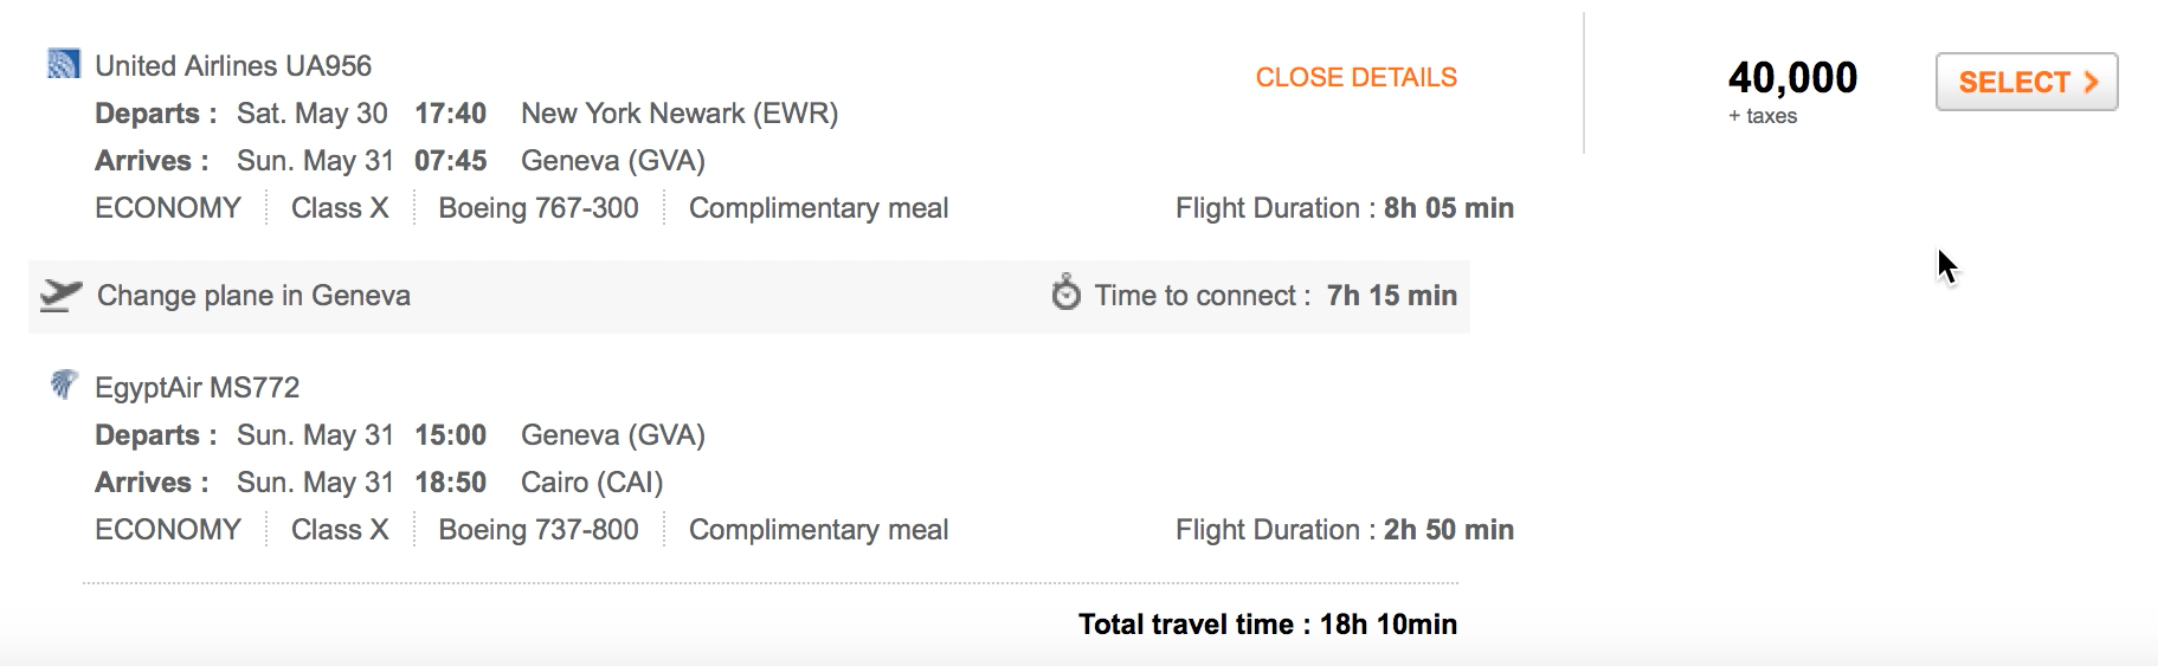Click the orange arrow on SELECT
The width and height of the screenshot is (2158, 666).
[x=2091, y=82]
